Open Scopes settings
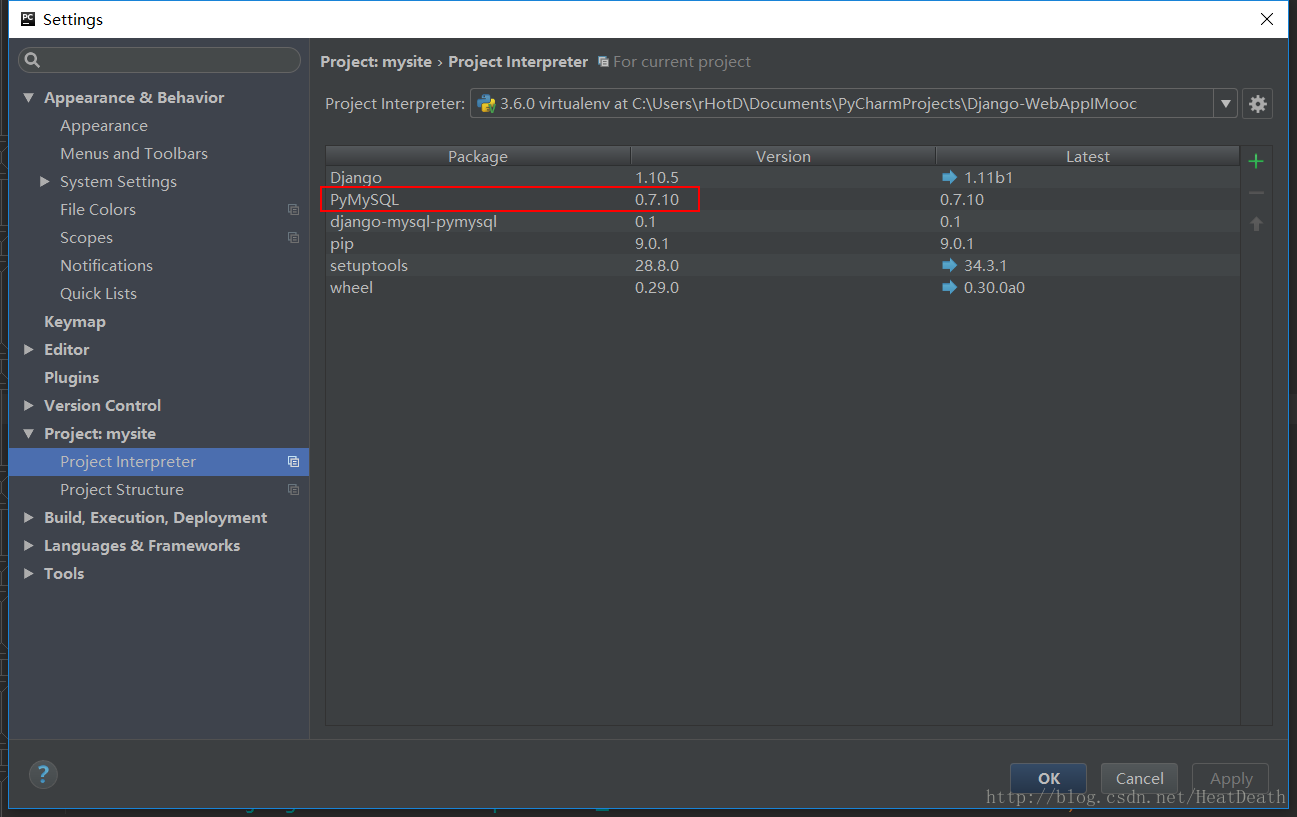The width and height of the screenshot is (1297, 817). 86,238
